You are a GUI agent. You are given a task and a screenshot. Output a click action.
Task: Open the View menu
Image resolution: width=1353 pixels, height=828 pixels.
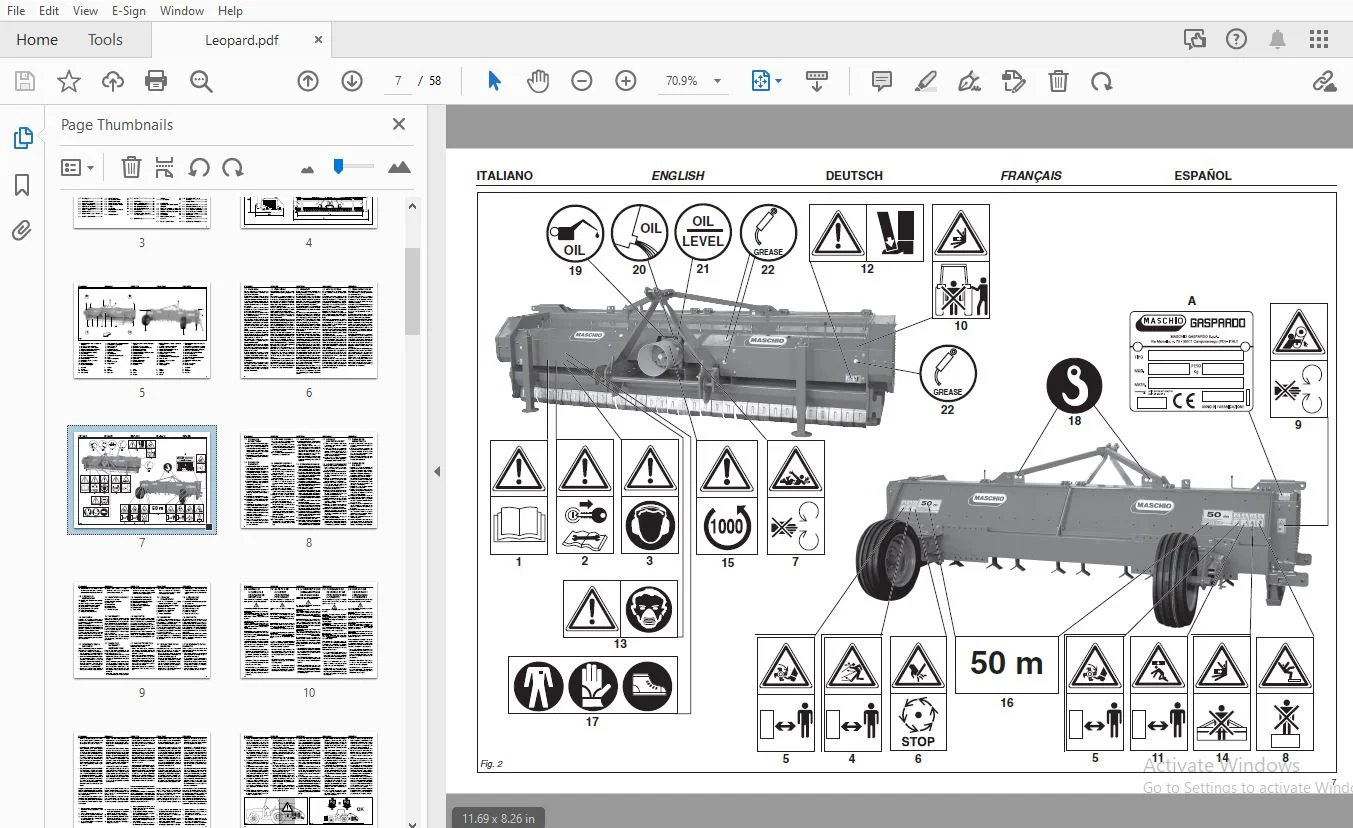pos(85,11)
